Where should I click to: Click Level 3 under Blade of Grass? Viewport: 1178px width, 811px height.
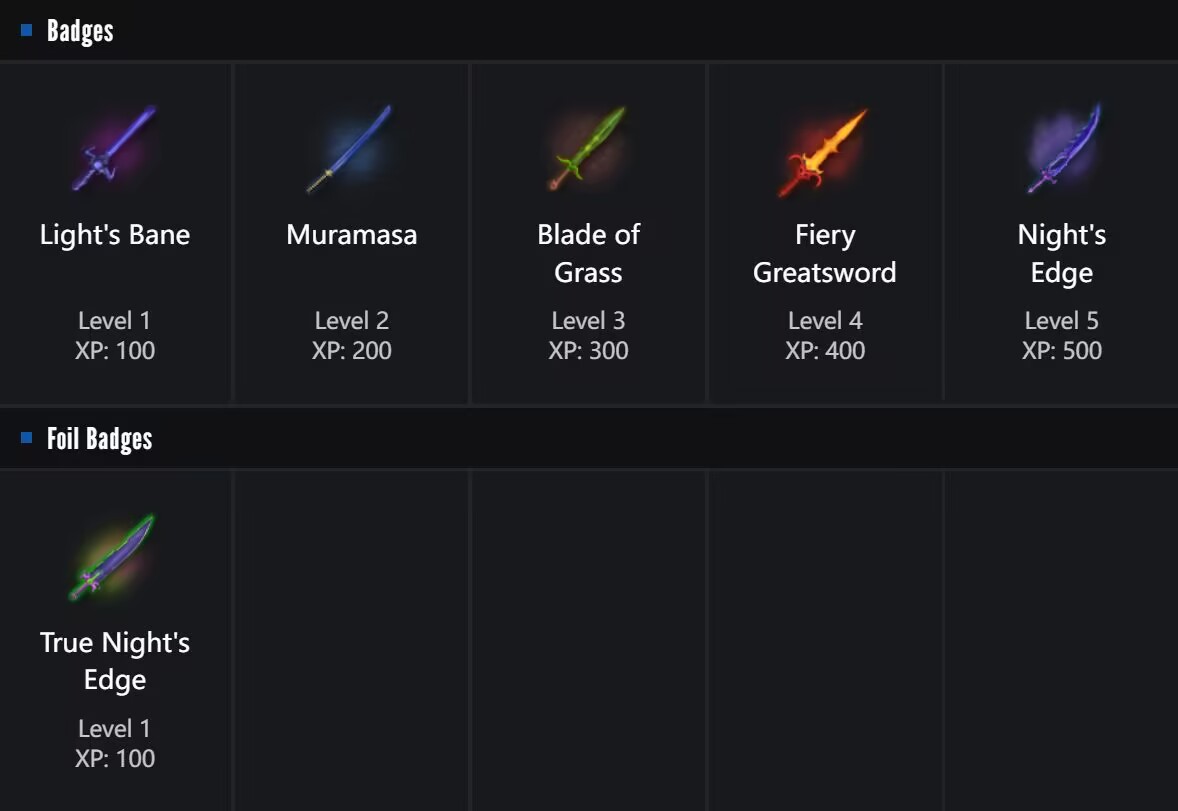[x=588, y=321]
